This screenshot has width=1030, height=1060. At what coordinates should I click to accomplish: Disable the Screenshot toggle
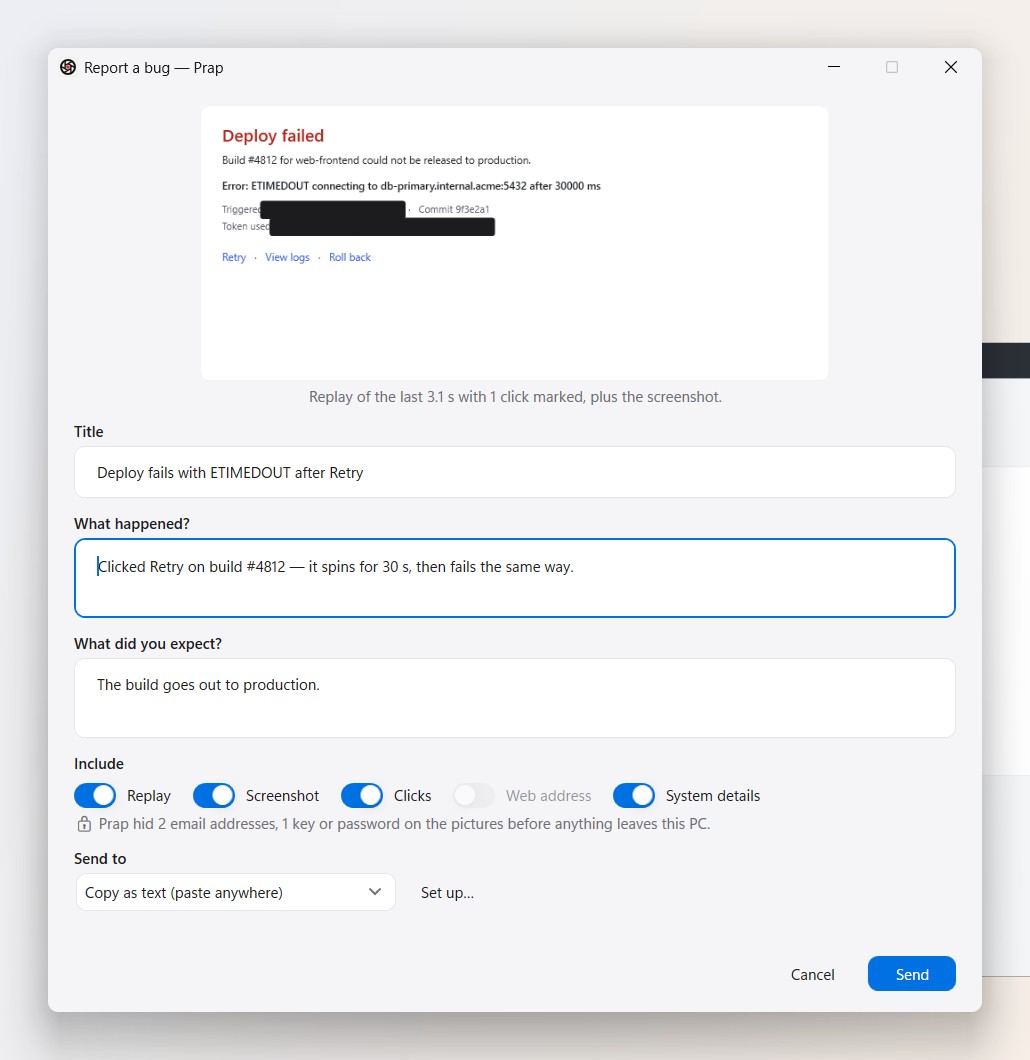[214, 796]
